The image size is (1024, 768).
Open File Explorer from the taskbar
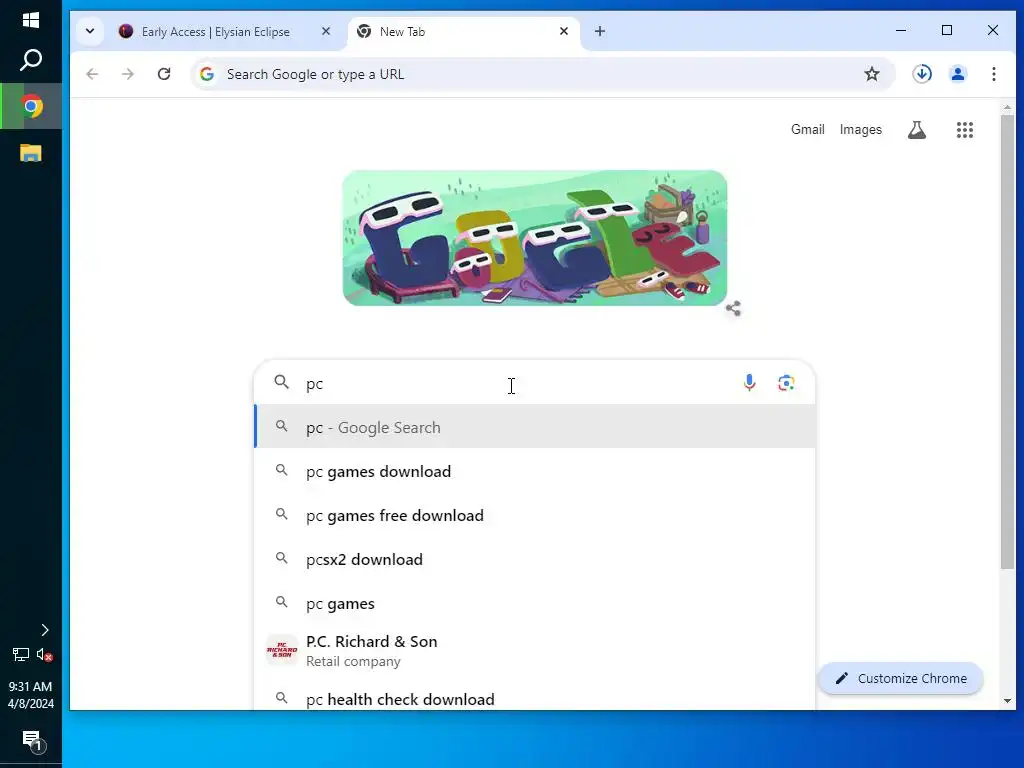click(31, 153)
